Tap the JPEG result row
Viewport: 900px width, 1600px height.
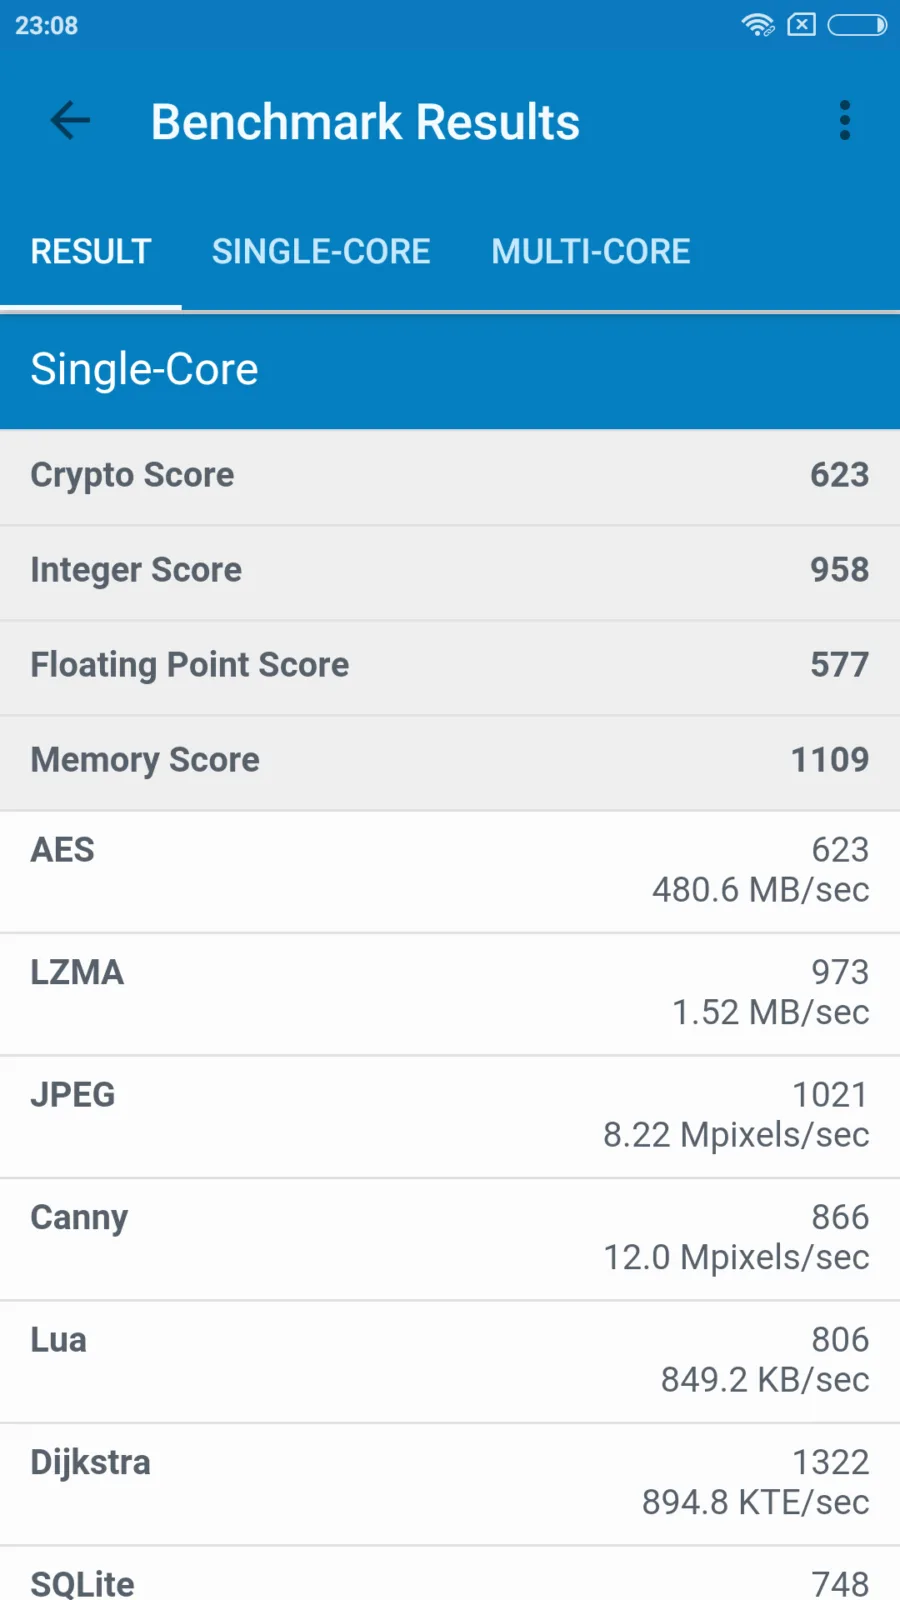pyautogui.click(x=450, y=1116)
